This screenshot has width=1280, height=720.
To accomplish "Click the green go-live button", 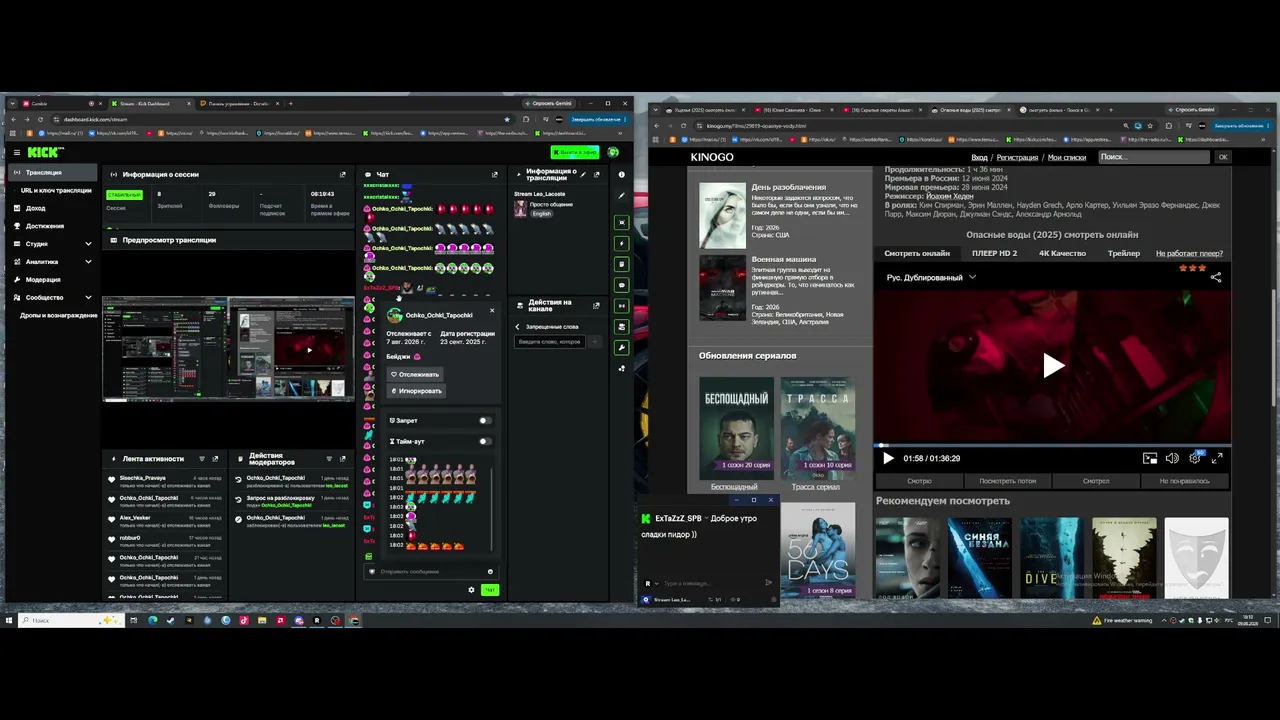I will pyautogui.click(x=575, y=152).
